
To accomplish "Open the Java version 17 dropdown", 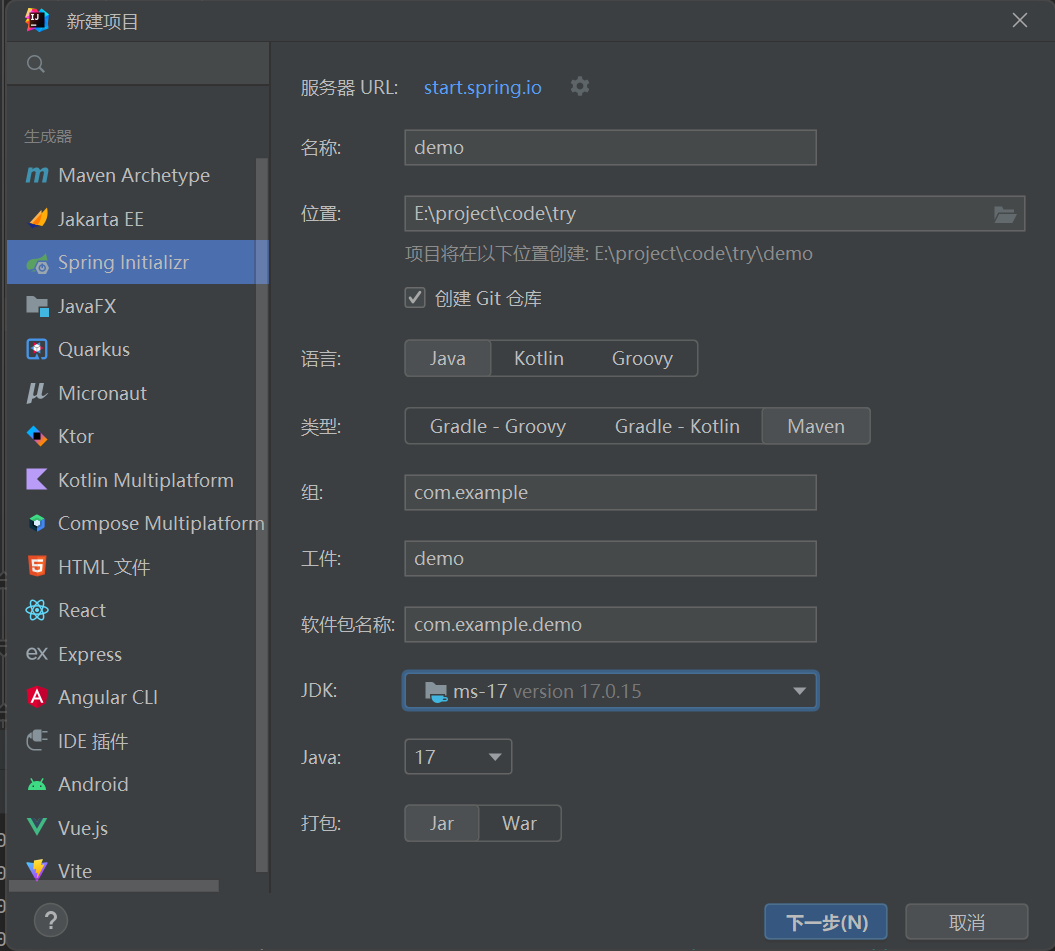I will [x=458, y=756].
